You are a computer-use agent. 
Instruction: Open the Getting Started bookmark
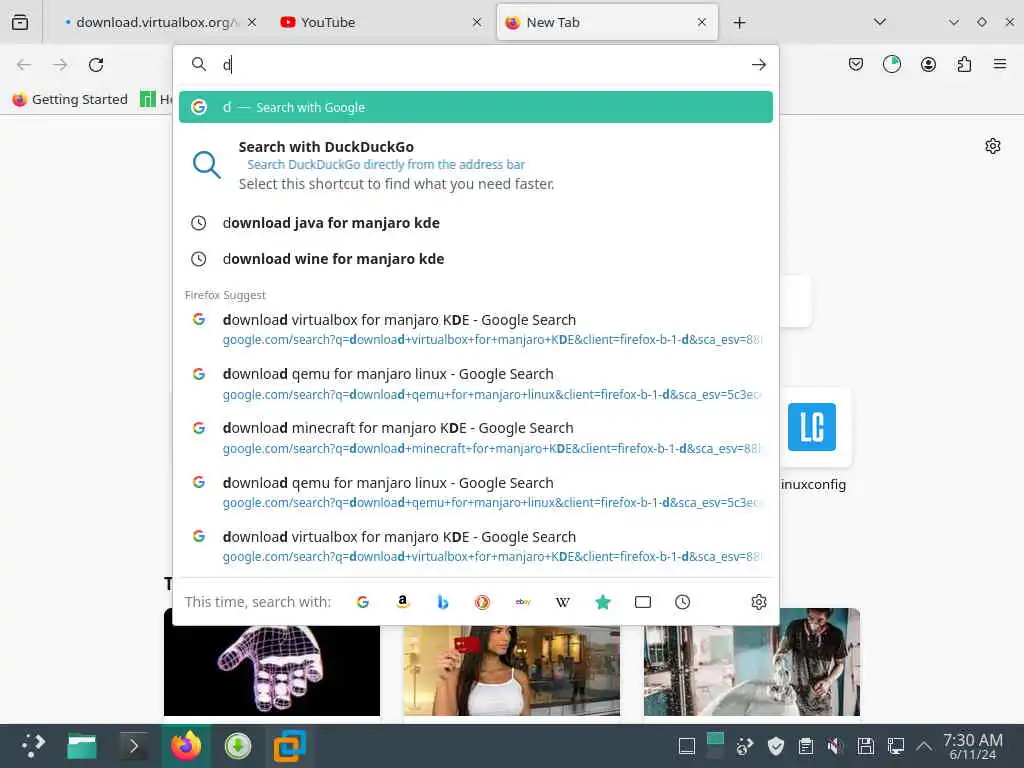click(x=70, y=99)
